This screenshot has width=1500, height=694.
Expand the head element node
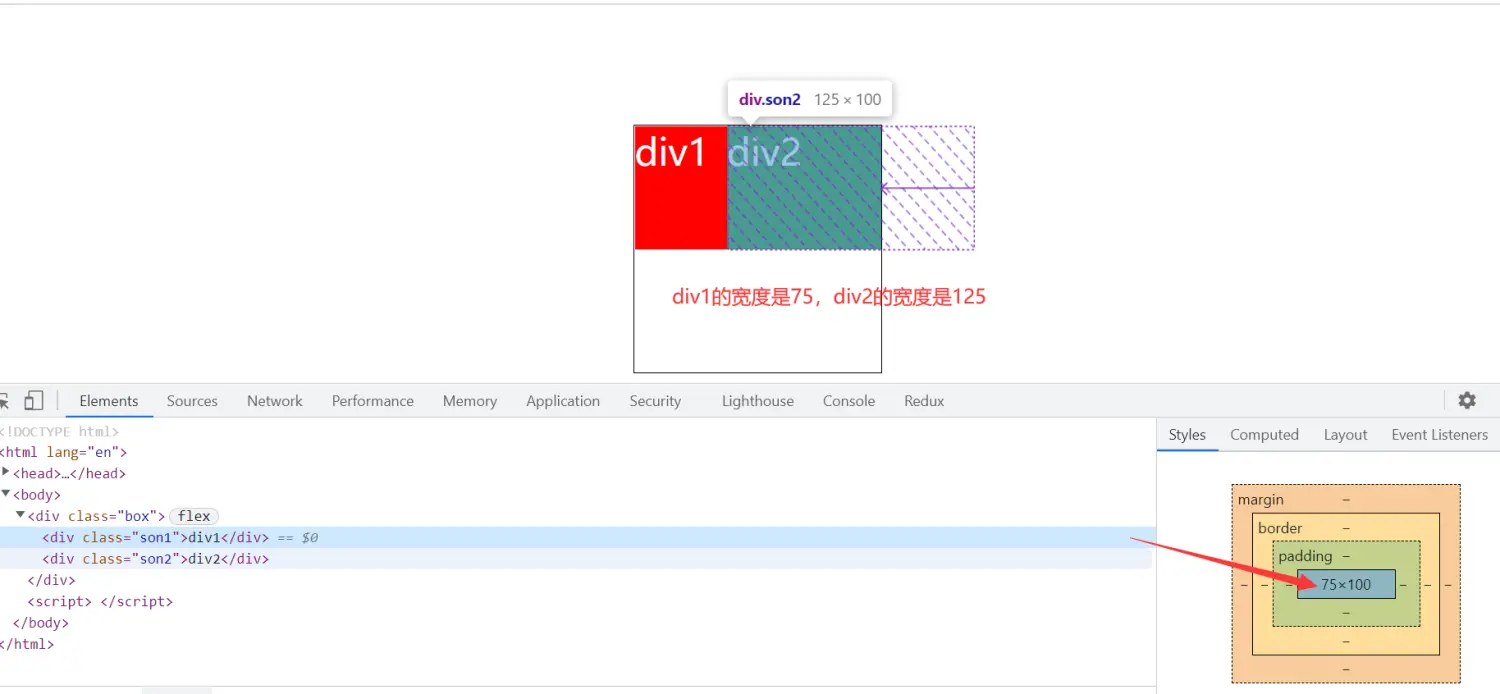click(7, 473)
